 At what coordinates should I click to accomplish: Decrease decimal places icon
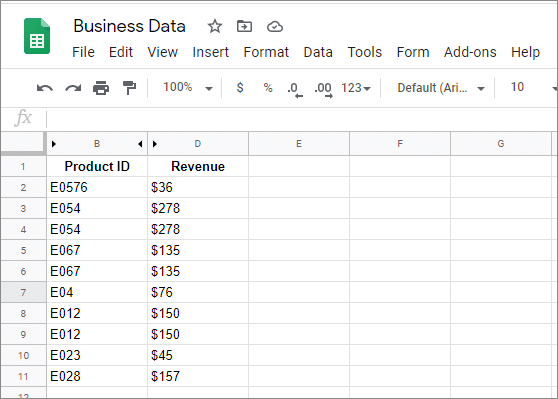295,89
